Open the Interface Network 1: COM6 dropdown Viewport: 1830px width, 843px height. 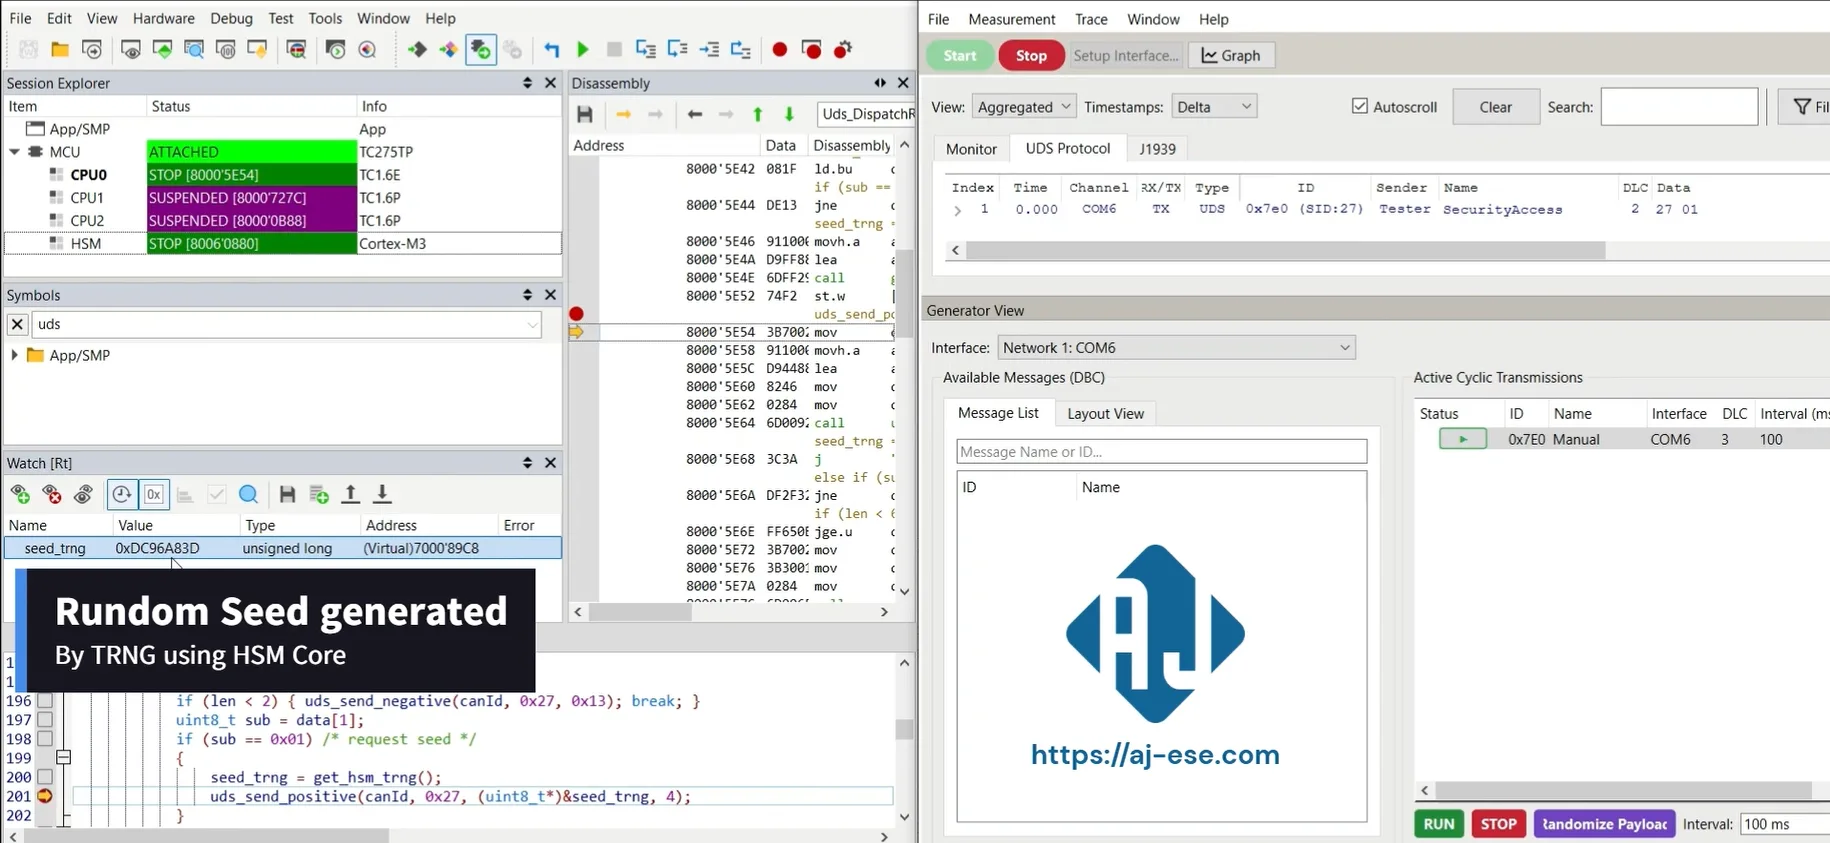pyautogui.click(x=1177, y=347)
